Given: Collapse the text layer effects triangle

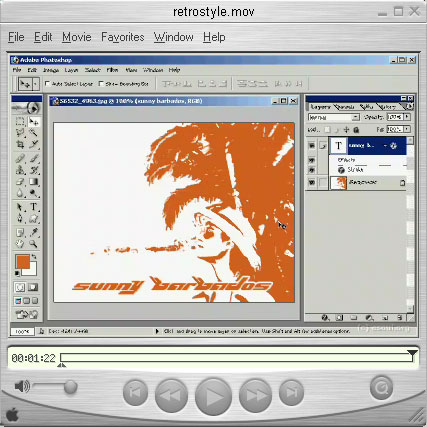Looking at the screenshot, I should tap(386, 146).
